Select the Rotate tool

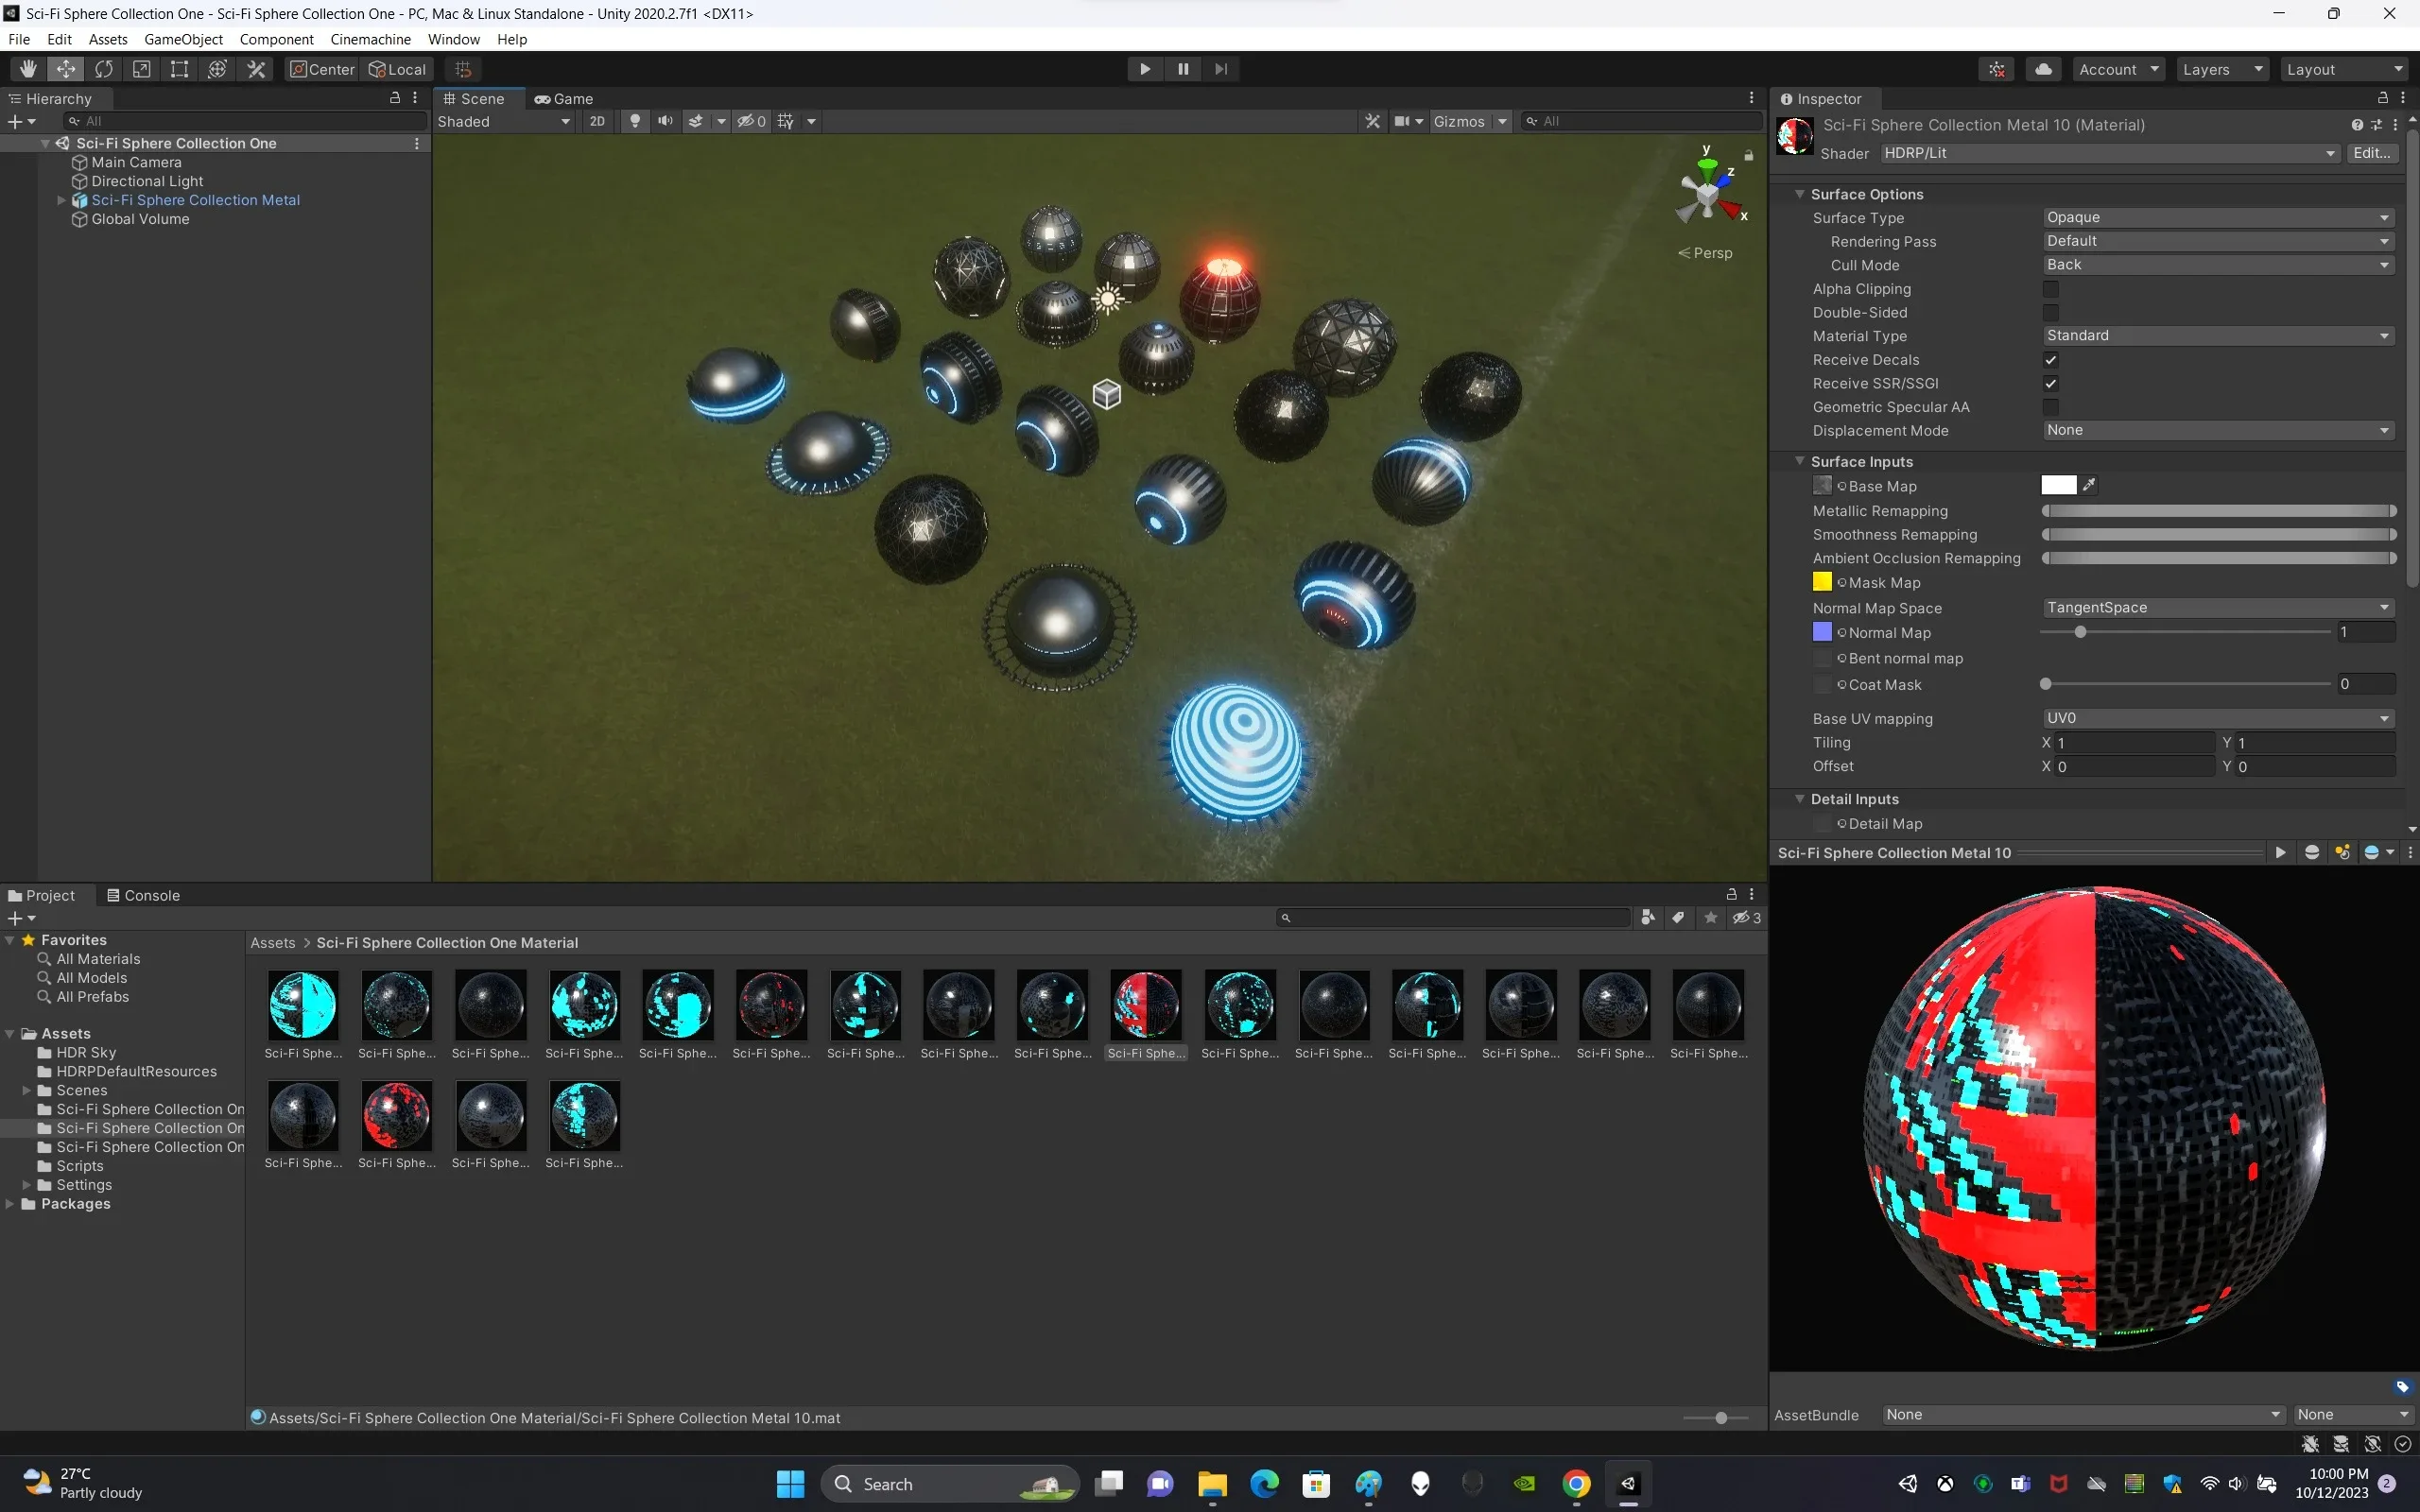pos(104,69)
